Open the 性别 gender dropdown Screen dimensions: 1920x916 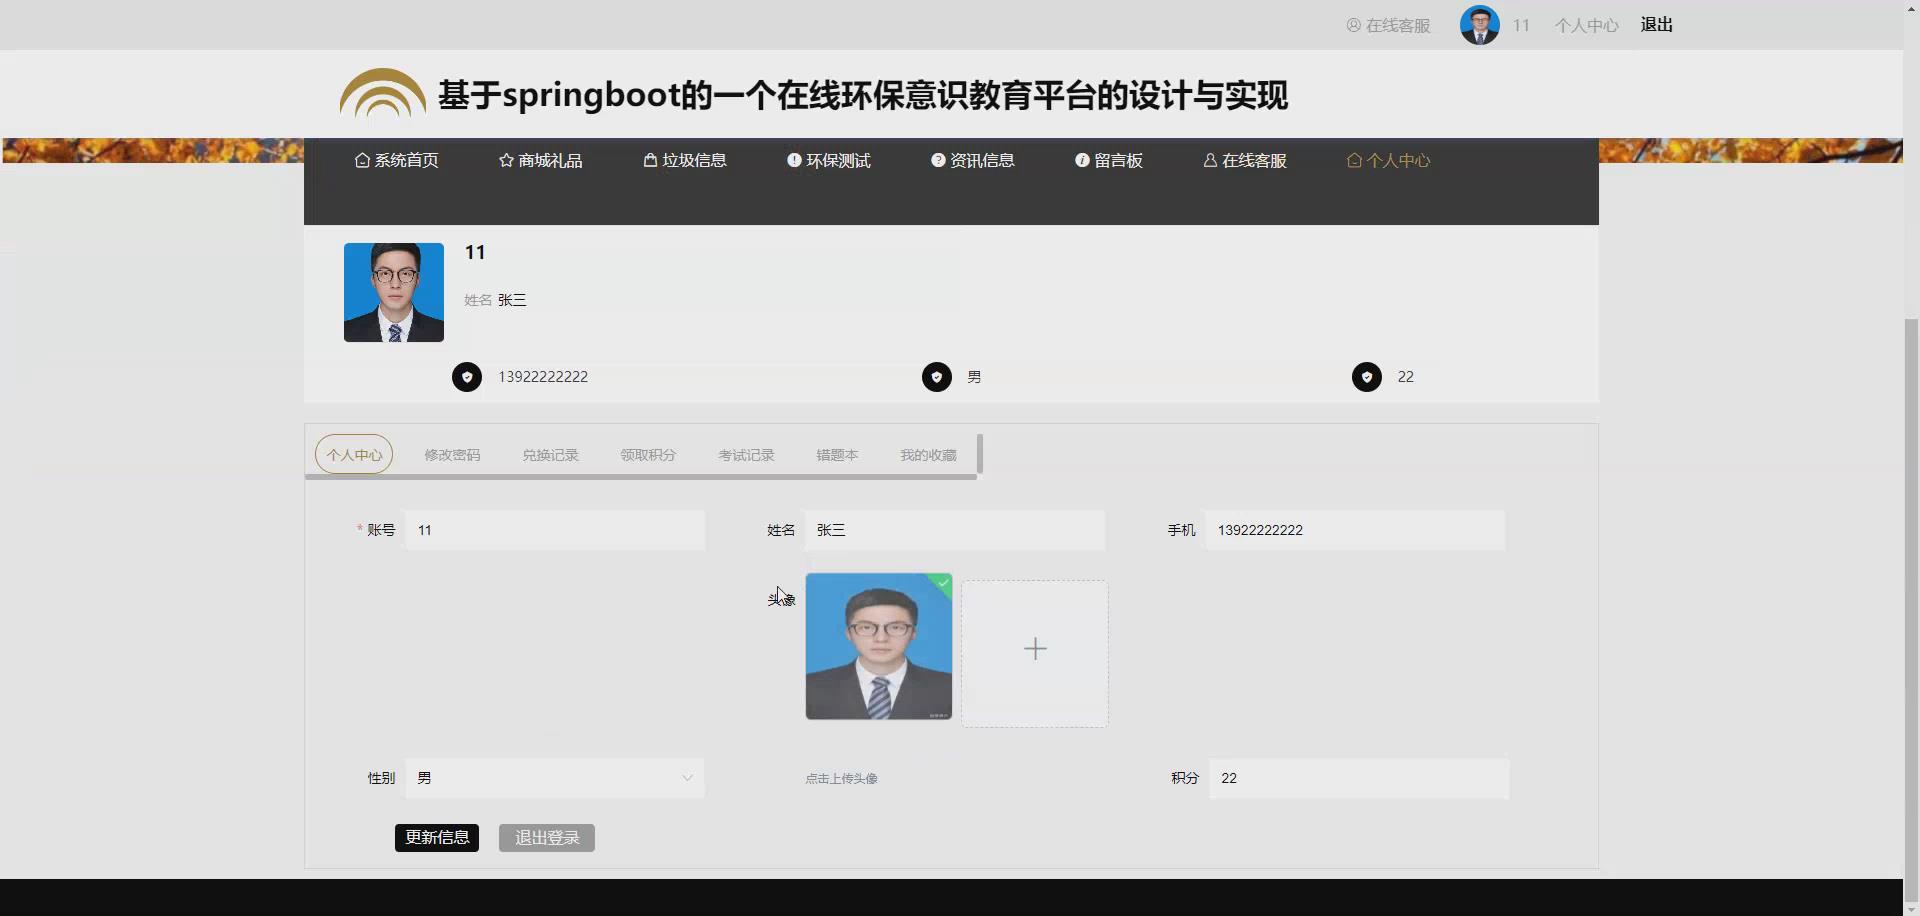coord(687,778)
